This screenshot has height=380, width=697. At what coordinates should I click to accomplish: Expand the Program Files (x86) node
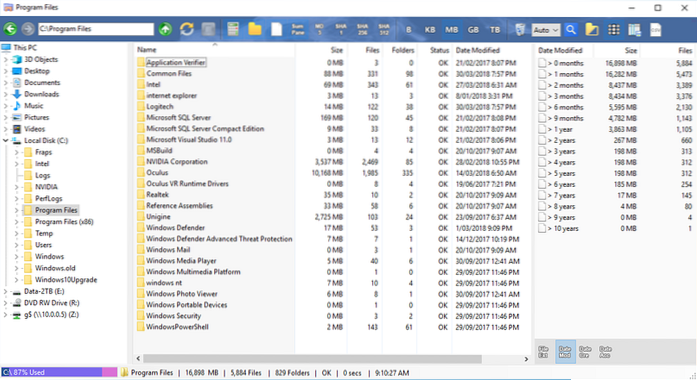pos(16,222)
